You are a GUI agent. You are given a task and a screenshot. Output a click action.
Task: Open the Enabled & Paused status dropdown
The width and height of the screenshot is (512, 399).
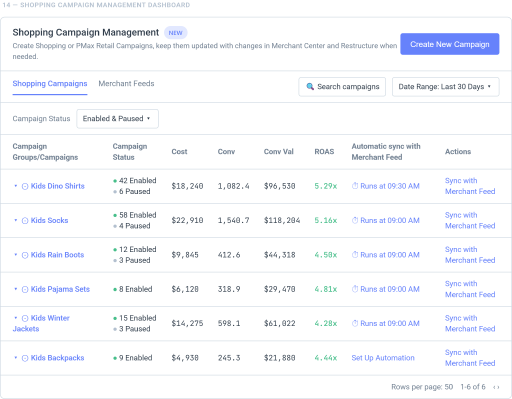click(117, 119)
